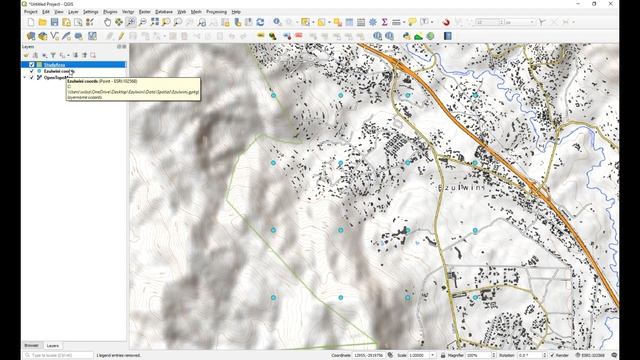640x360 pixels.
Task: Click Zoom to Layer
Action: point(178,22)
